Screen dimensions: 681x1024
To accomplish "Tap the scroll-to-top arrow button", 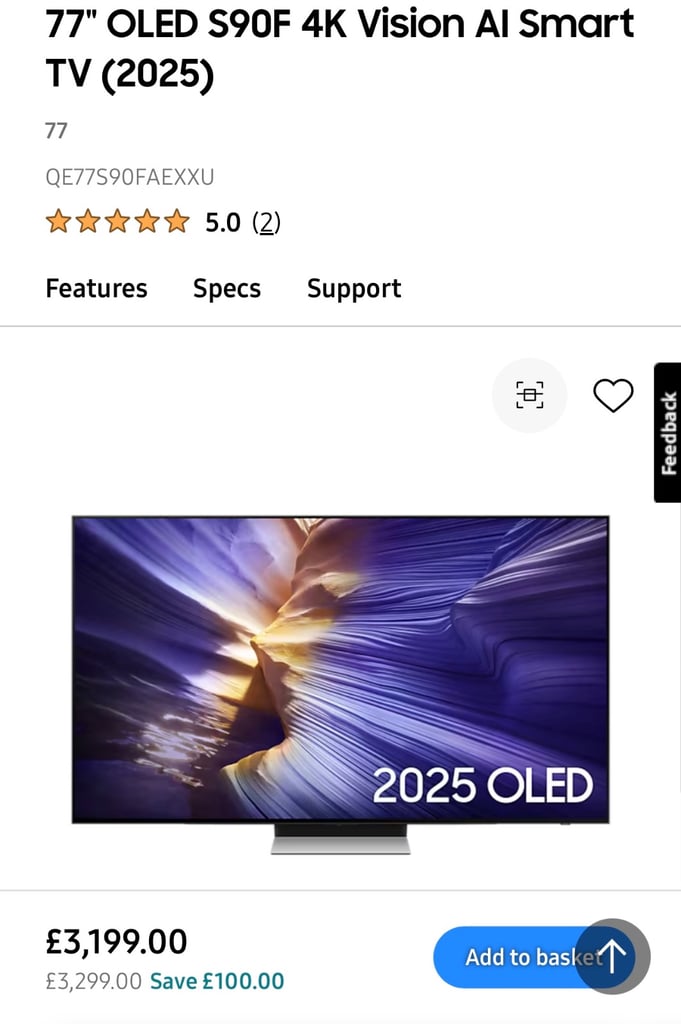I will tap(612, 956).
